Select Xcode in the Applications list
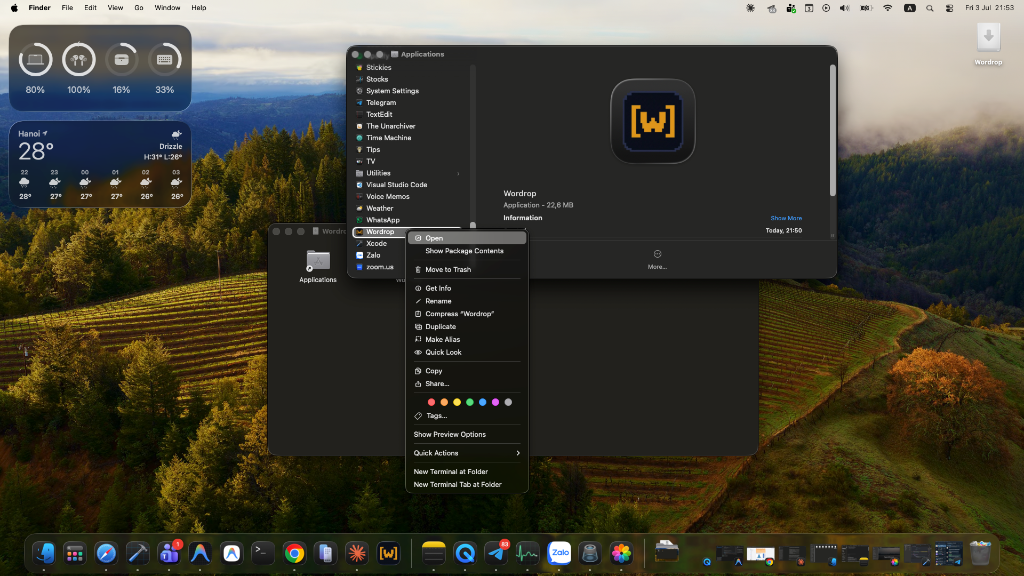Screen dimensions: 1024x576 (379, 244)
